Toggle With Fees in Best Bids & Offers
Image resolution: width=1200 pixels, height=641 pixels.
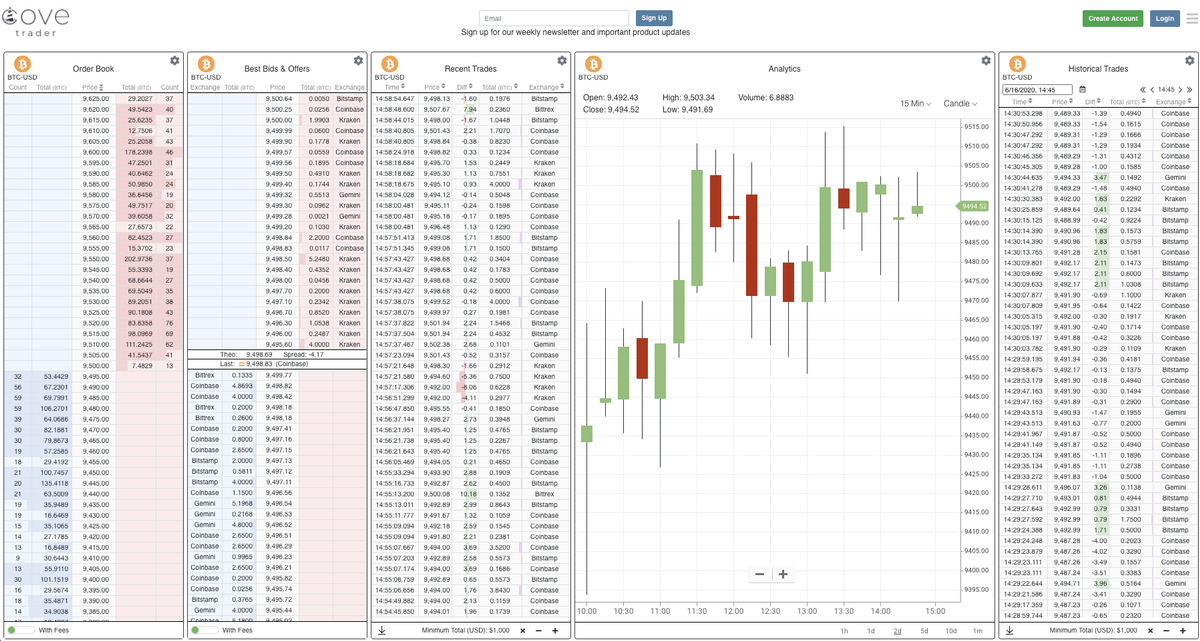tap(203, 630)
